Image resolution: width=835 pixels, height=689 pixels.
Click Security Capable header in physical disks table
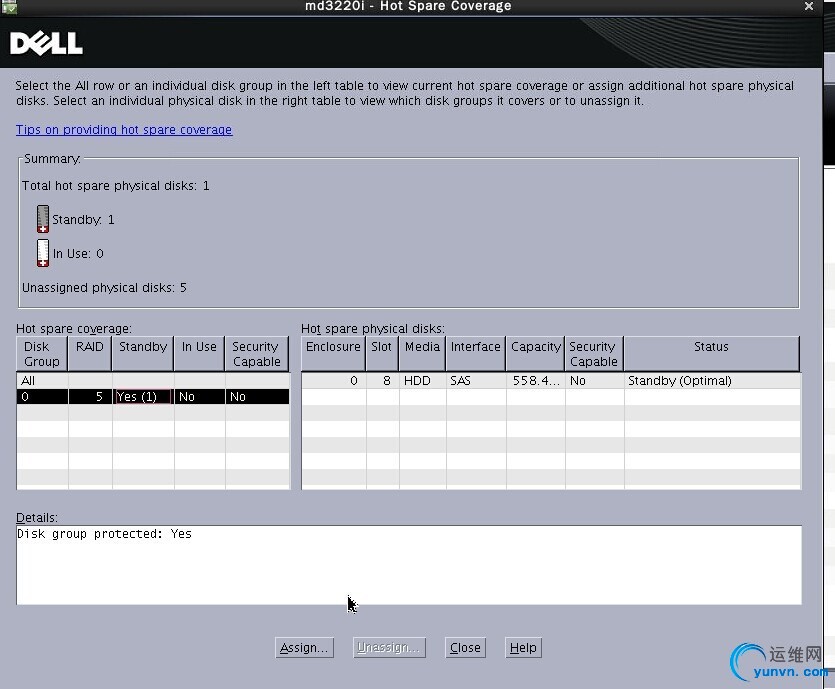pyautogui.click(x=594, y=354)
